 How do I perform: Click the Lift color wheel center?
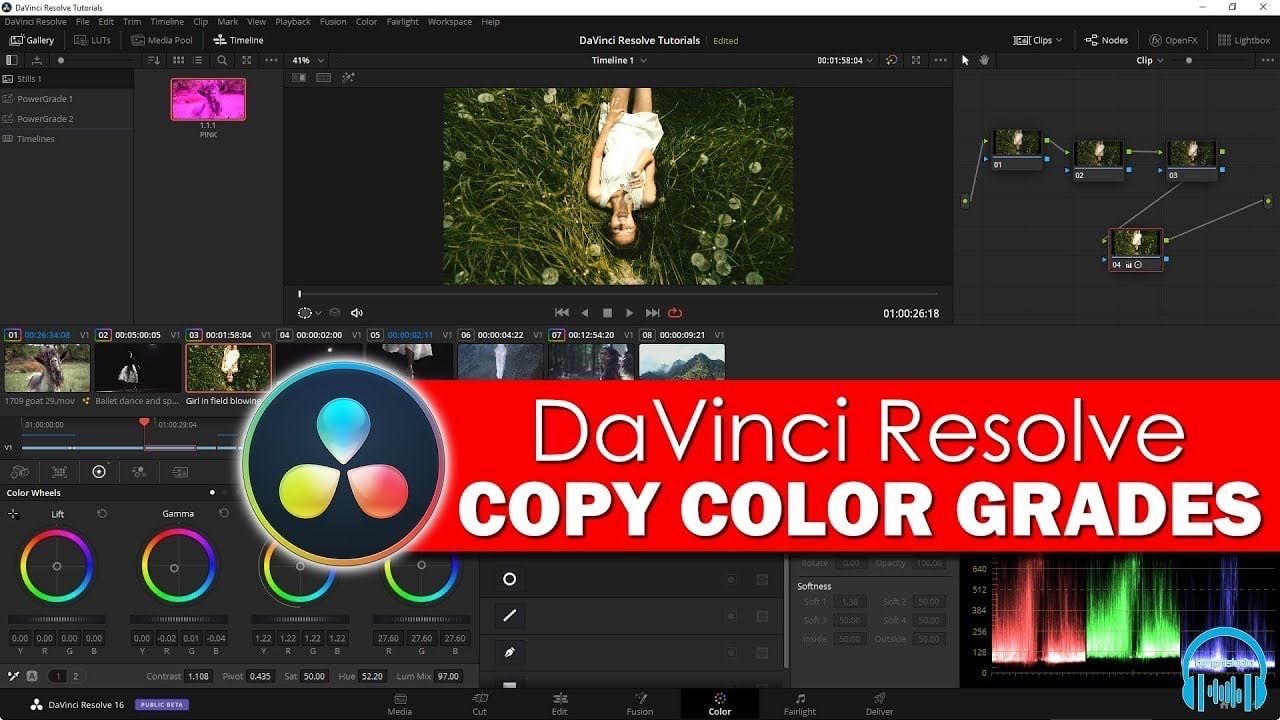57,566
